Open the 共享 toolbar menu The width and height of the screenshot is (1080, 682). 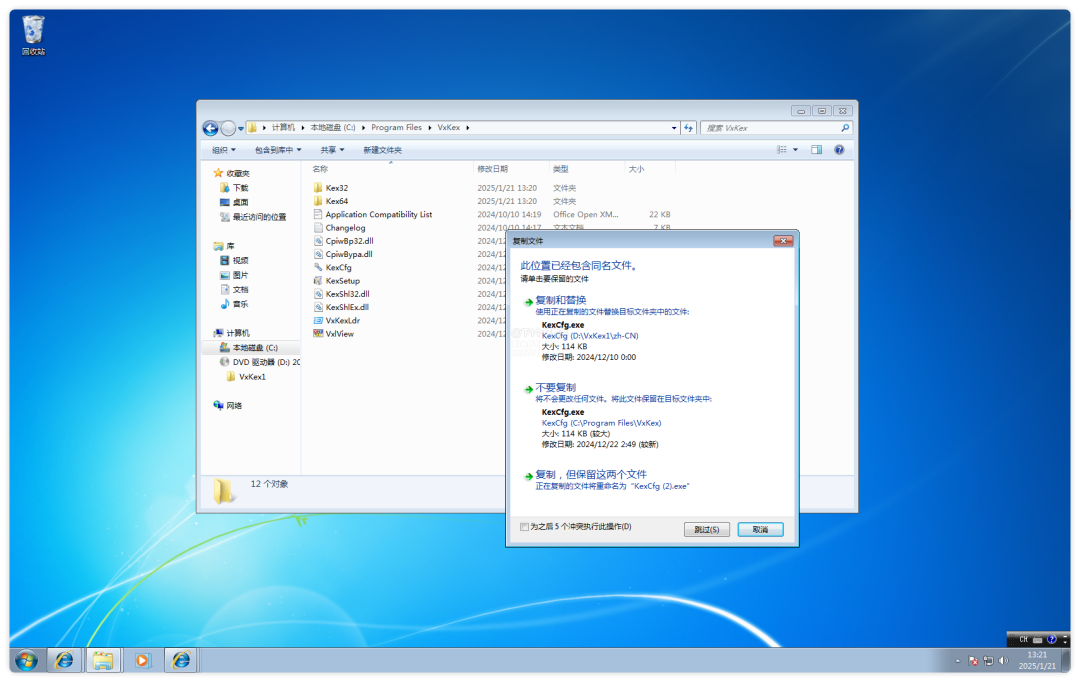(332, 150)
